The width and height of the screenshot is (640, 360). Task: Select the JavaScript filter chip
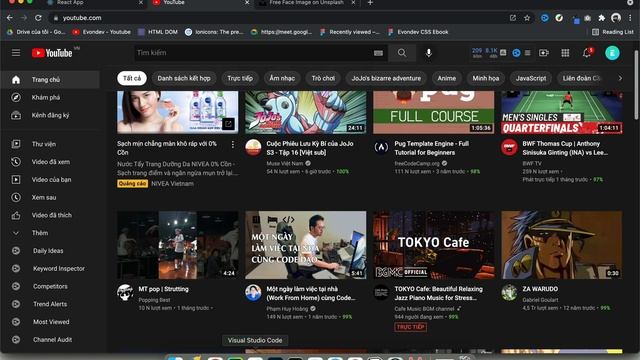pyautogui.click(x=531, y=78)
